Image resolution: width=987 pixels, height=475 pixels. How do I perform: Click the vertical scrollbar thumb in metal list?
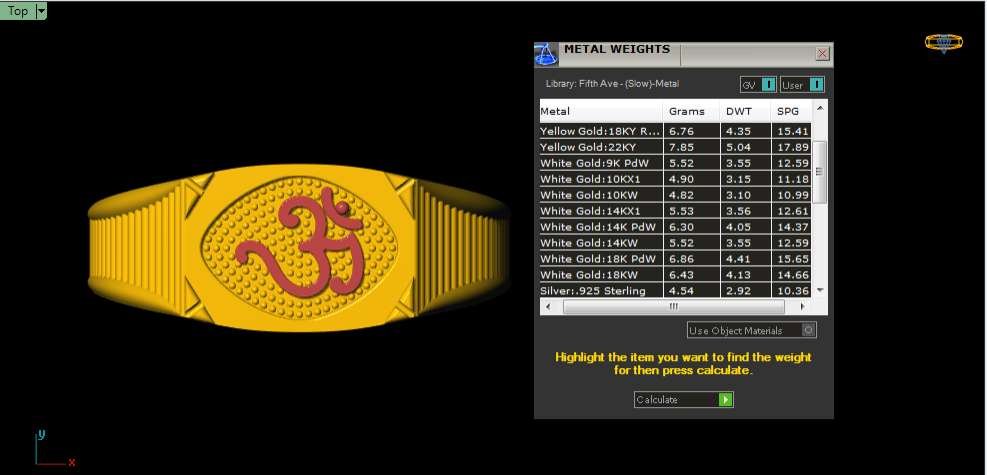[820, 171]
